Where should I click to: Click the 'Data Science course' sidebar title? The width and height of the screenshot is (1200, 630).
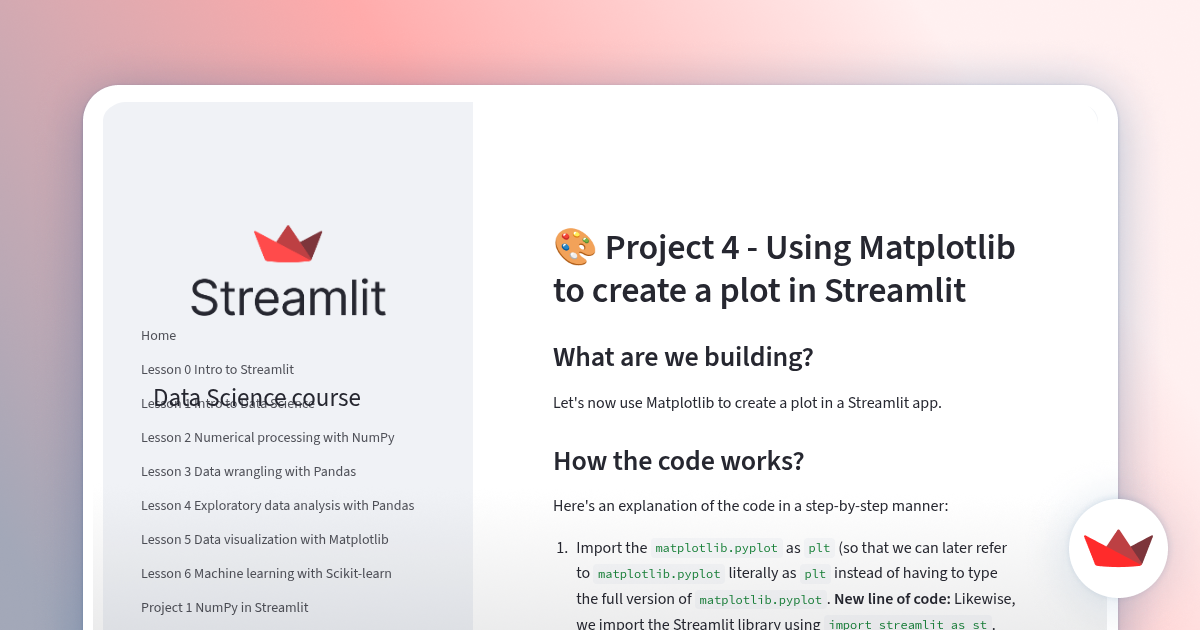(257, 398)
